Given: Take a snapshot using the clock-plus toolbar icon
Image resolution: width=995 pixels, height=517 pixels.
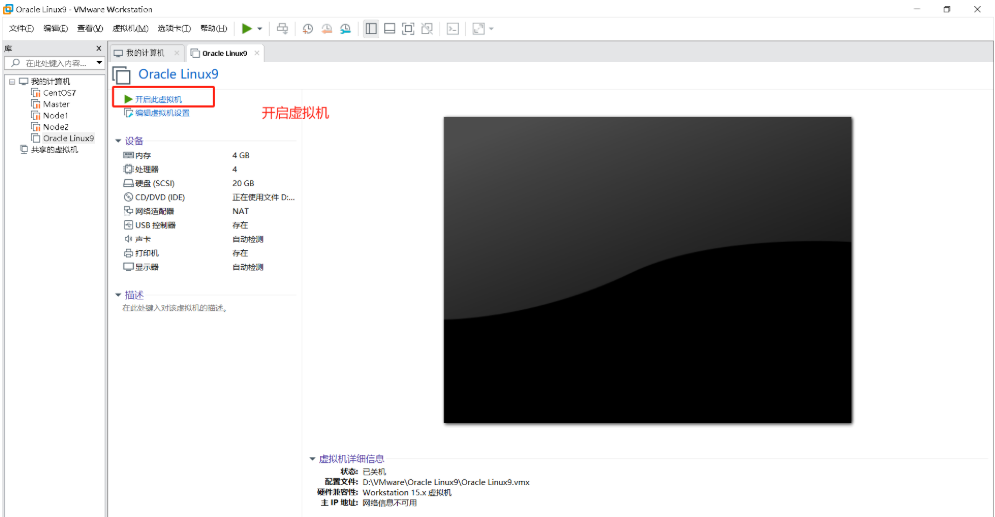Looking at the screenshot, I should coord(308,29).
